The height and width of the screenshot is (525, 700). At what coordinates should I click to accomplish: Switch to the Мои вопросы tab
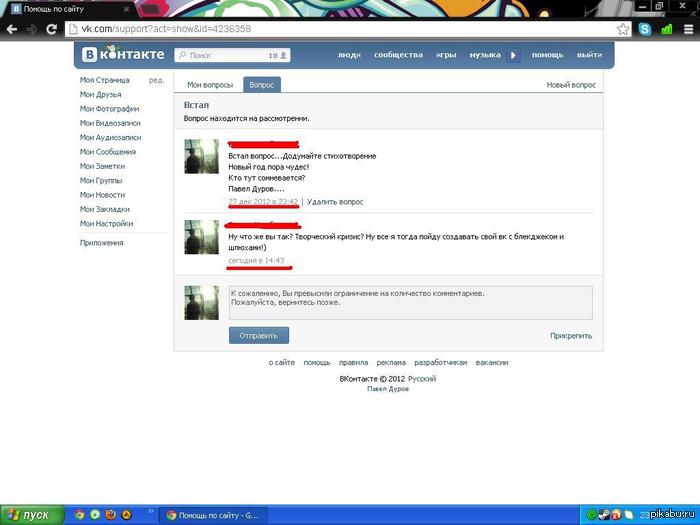pyautogui.click(x=208, y=85)
